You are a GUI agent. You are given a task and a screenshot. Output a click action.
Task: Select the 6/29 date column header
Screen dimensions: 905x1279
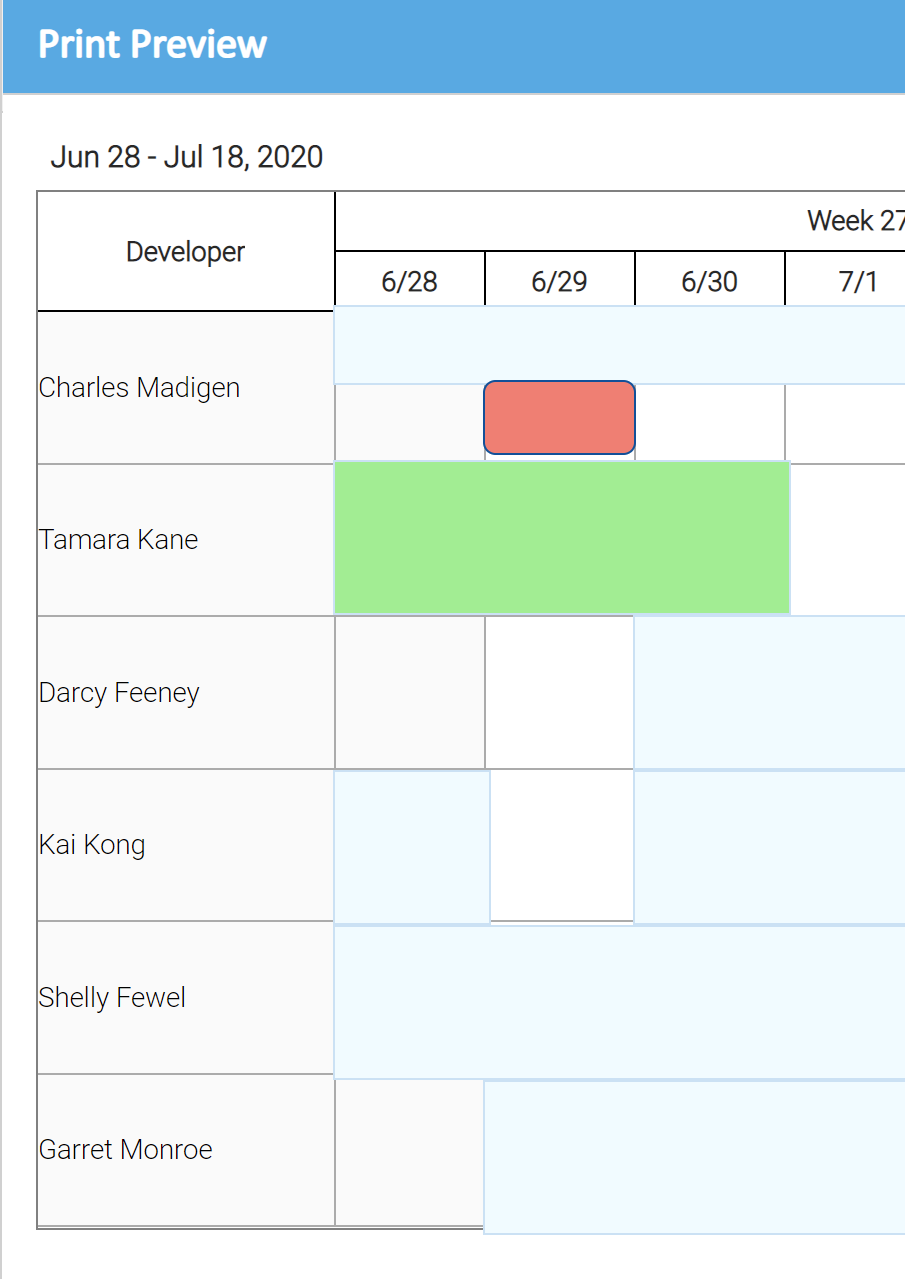click(x=559, y=281)
